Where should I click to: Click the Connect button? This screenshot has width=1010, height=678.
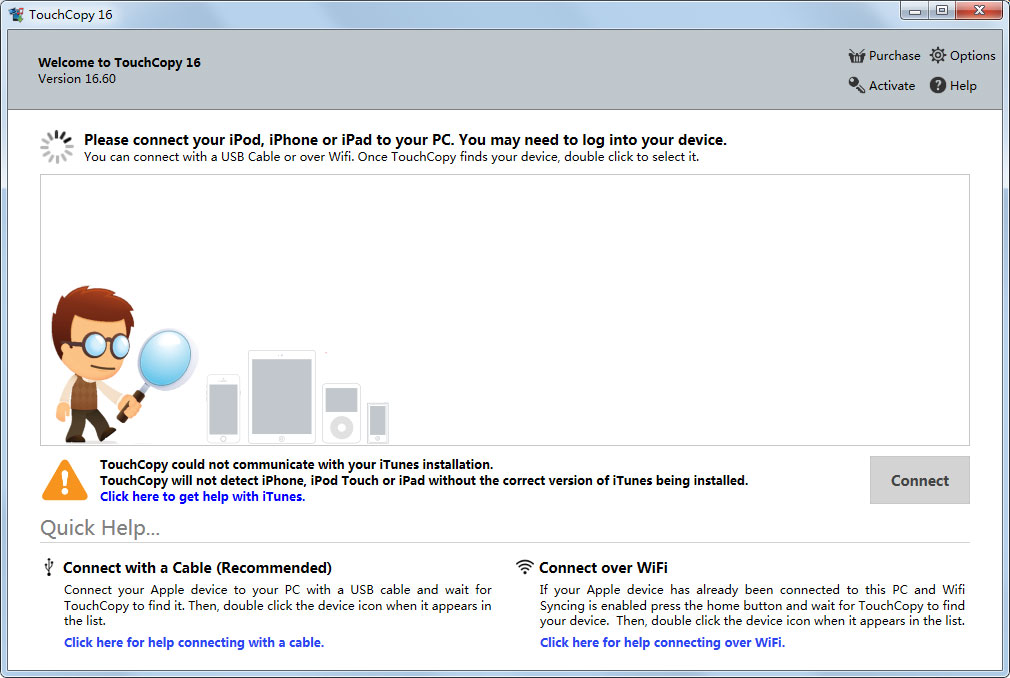click(x=919, y=480)
